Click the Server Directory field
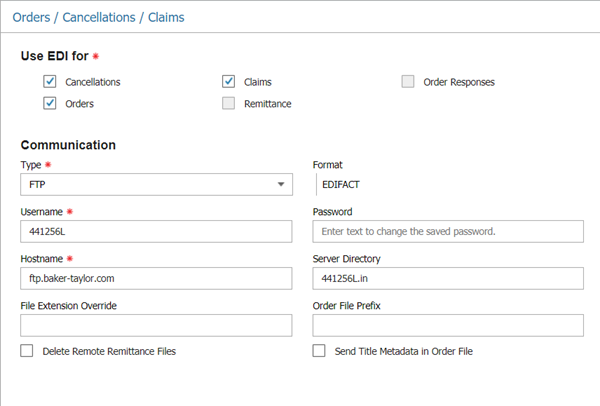This screenshot has height=406, width=600. point(448,278)
